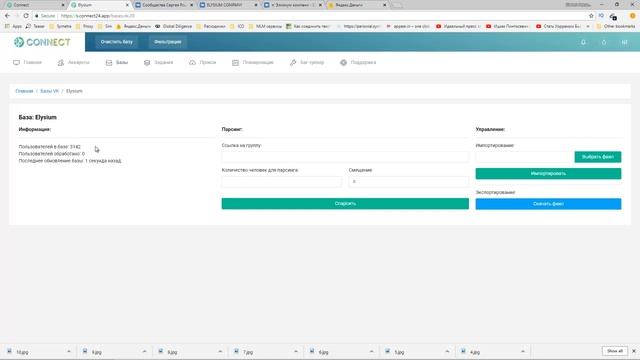Focus the Количество человек для парсинга field
Viewport: 640px width, 360px height.
282,182
